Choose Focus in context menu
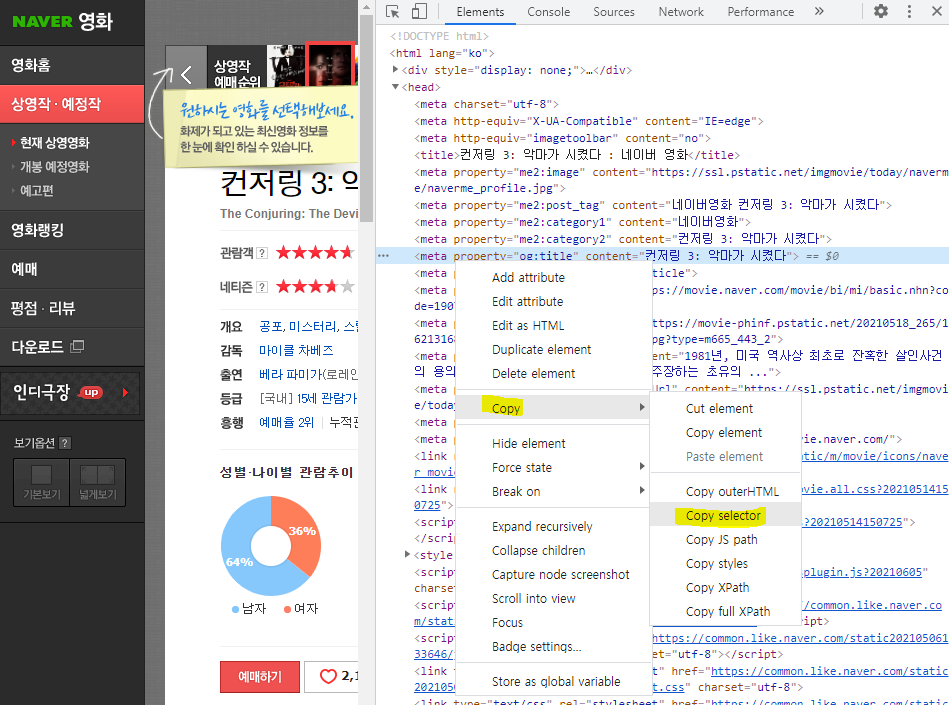The width and height of the screenshot is (949, 705). point(507,623)
